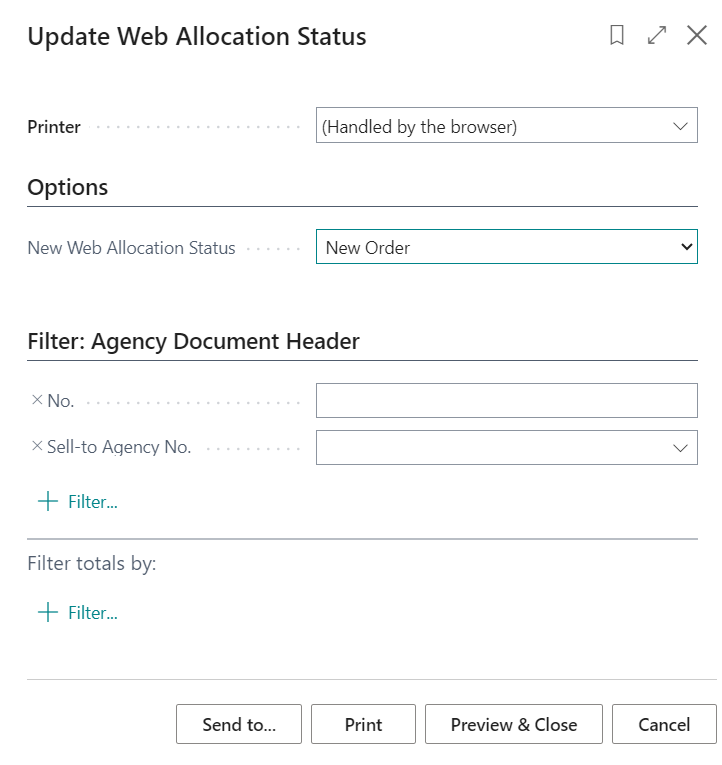Click the Filter: Agency Document Header heading

193,341
